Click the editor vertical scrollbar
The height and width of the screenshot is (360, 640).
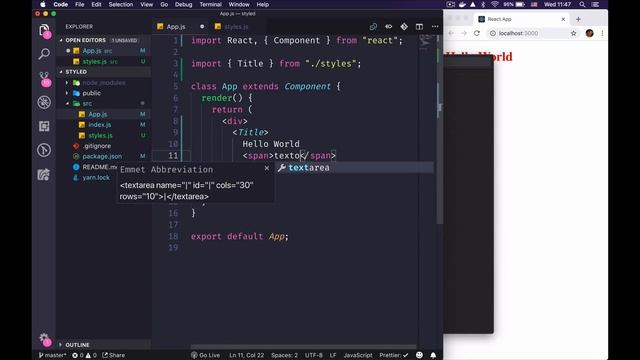[x=440, y=129]
